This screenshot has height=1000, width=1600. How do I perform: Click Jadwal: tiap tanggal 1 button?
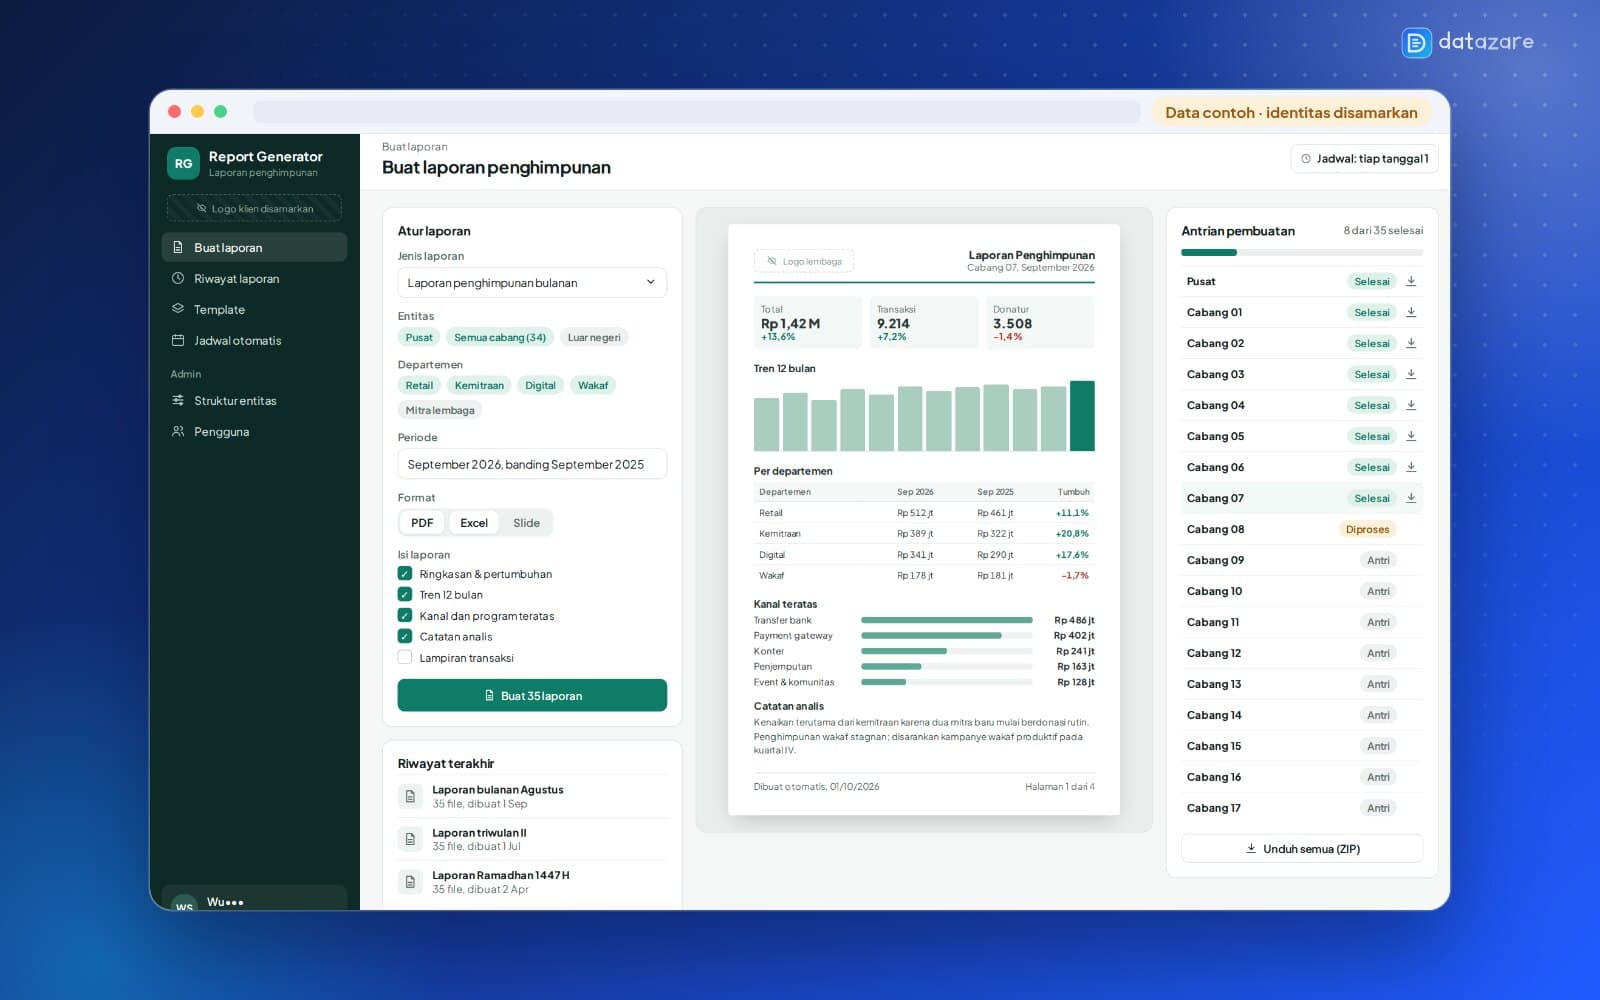point(1364,158)
